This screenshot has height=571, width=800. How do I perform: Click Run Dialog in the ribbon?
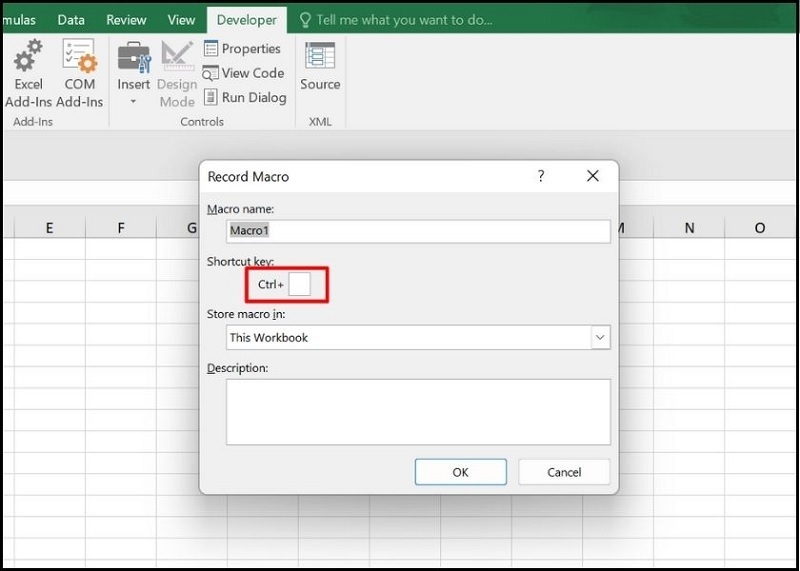245,97
